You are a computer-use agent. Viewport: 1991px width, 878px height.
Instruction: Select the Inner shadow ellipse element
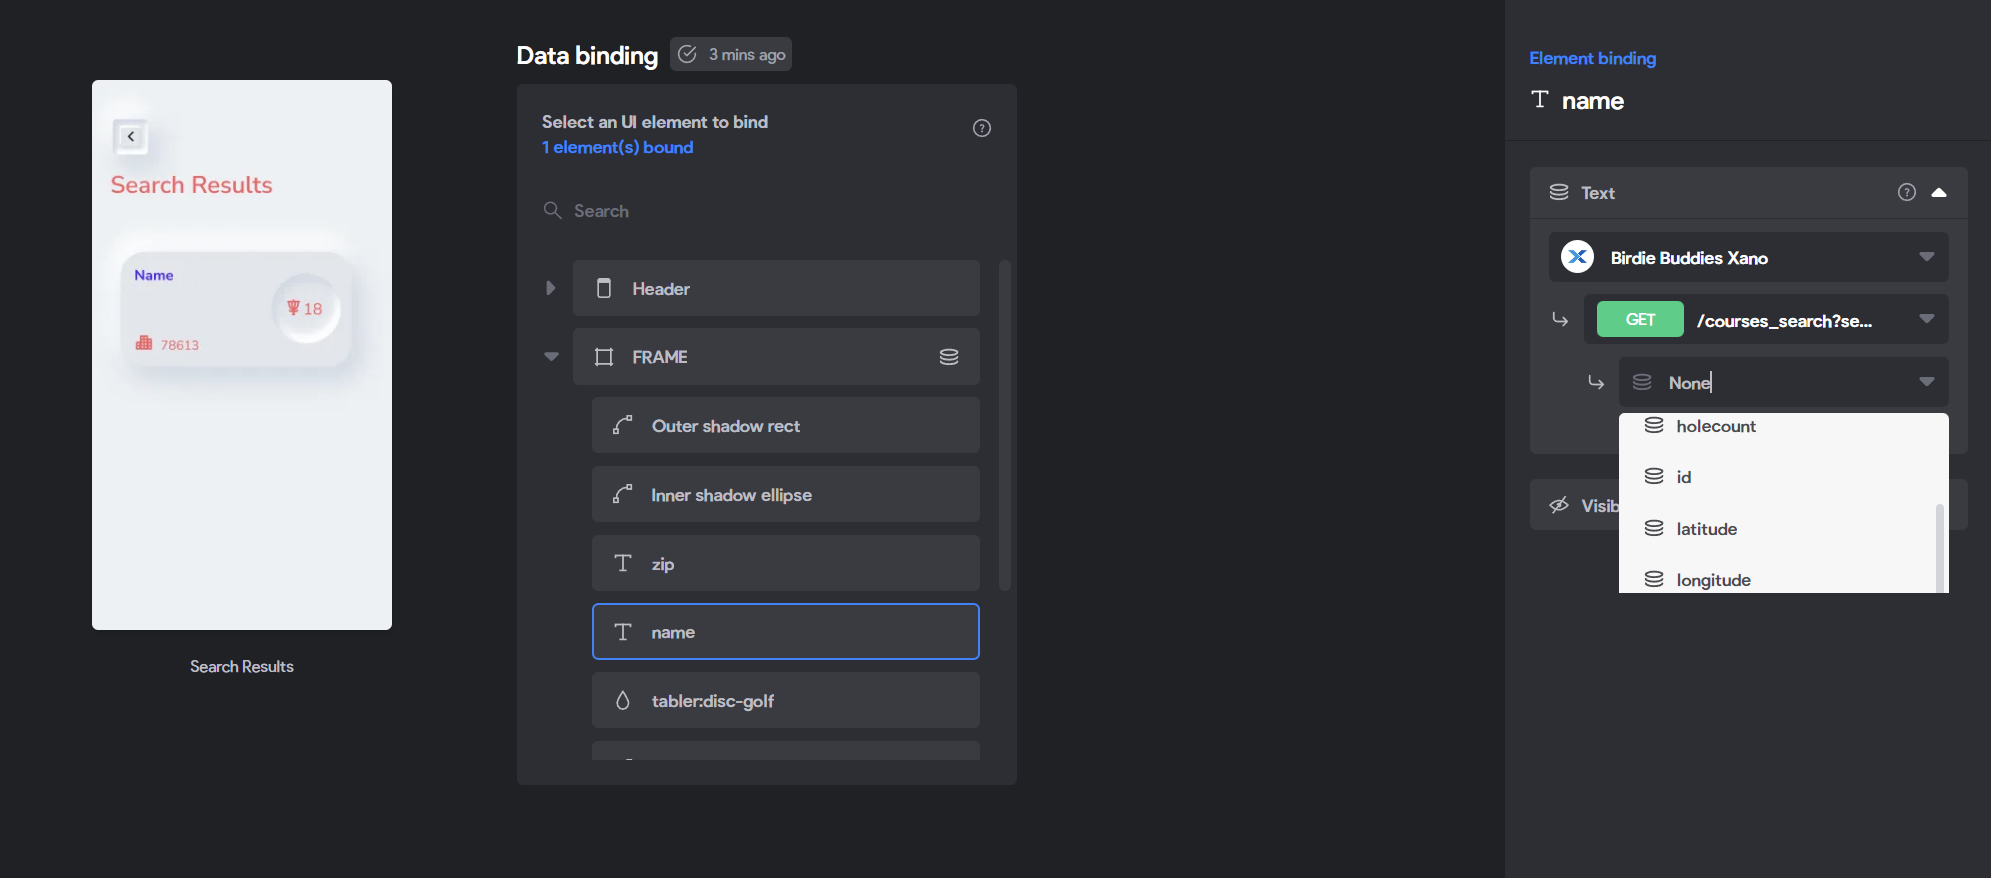coord(786,494)
